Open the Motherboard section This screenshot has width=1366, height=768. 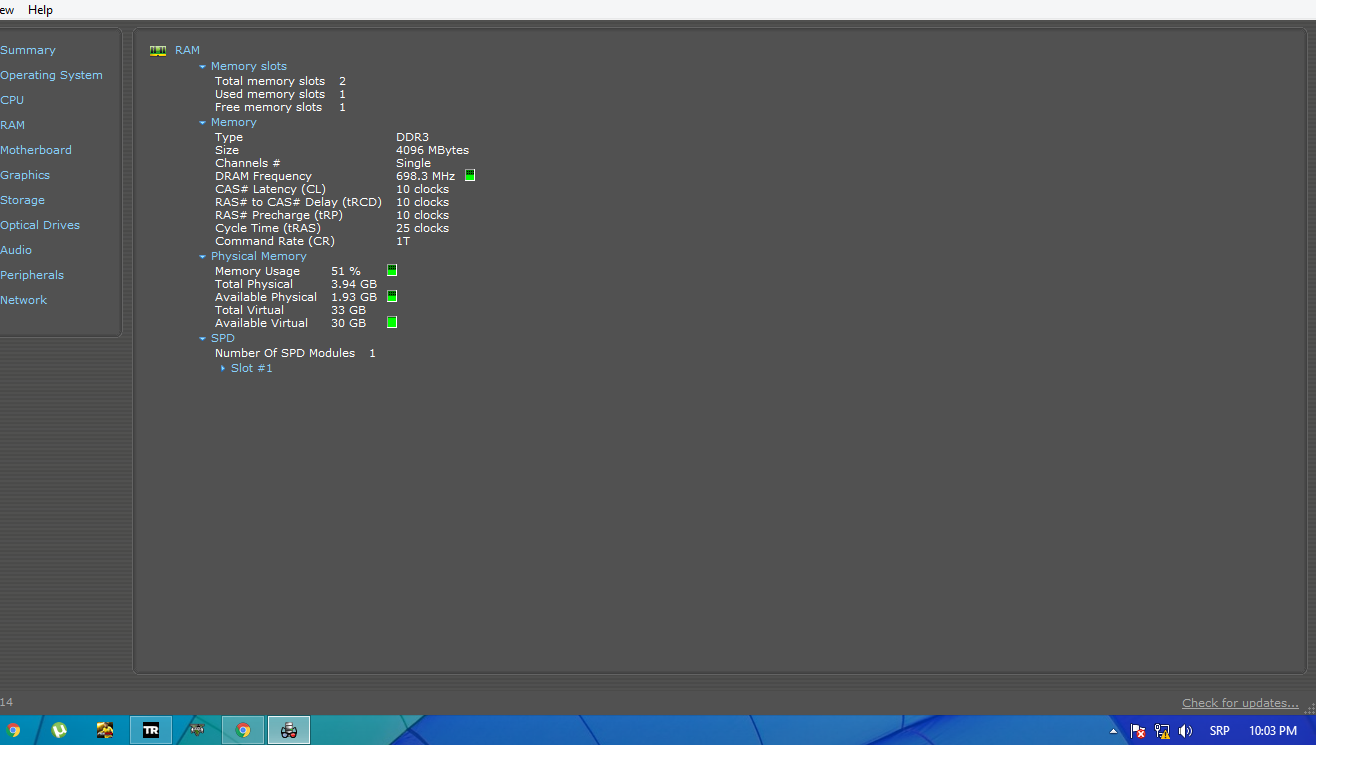pos(36,150)
